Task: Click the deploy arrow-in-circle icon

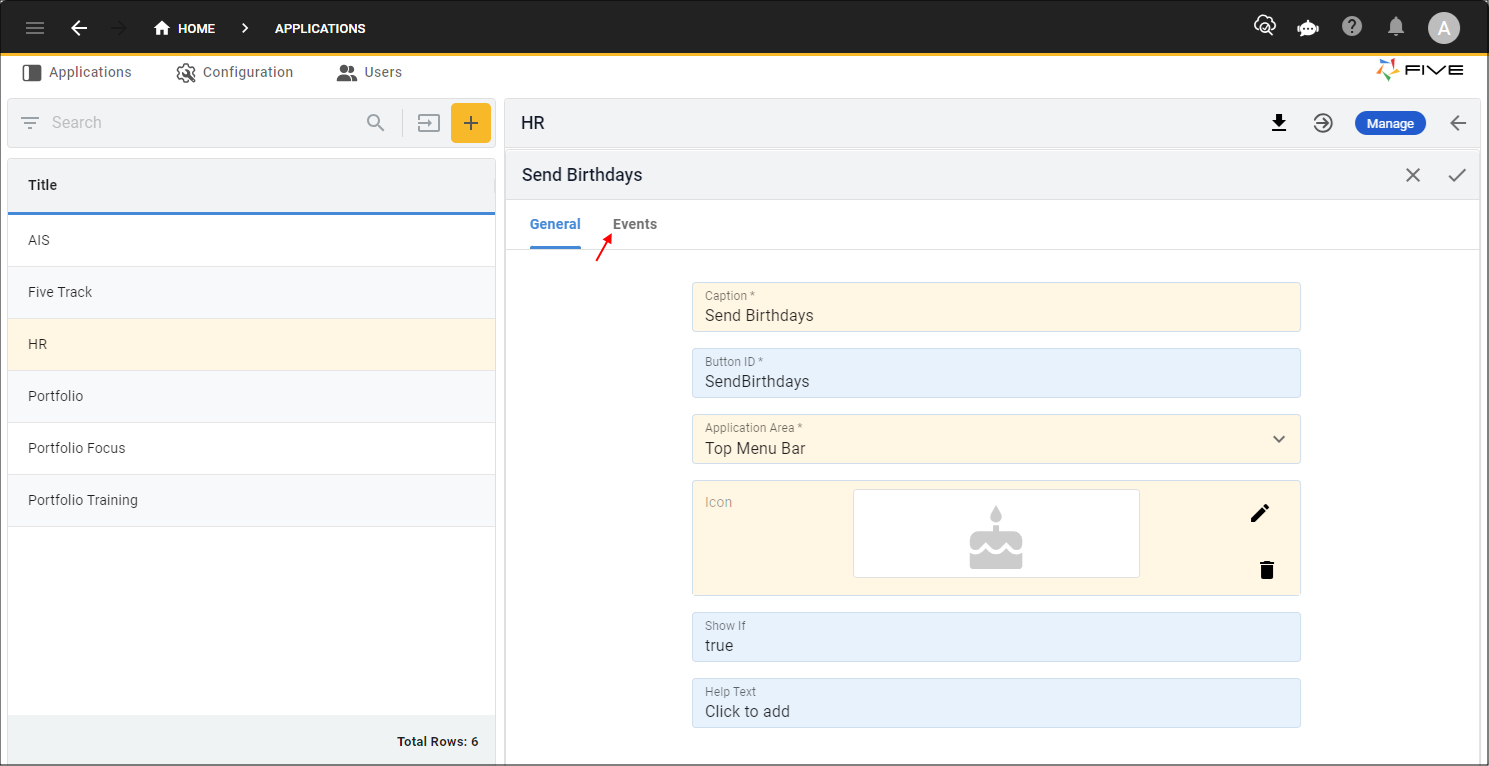Action: (x=1323, y=123)
